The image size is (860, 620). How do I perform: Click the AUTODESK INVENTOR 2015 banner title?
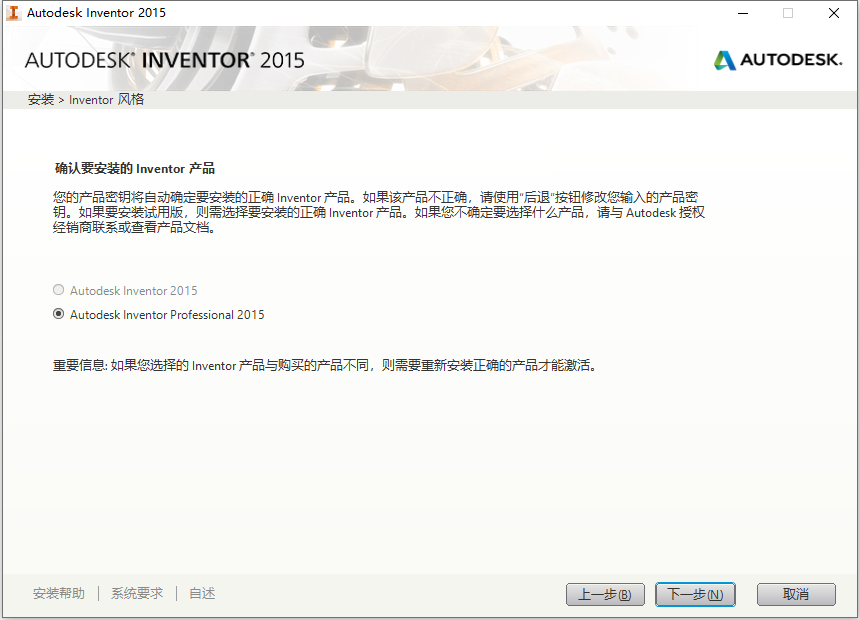pyautogui.click(x=165, y=60)
